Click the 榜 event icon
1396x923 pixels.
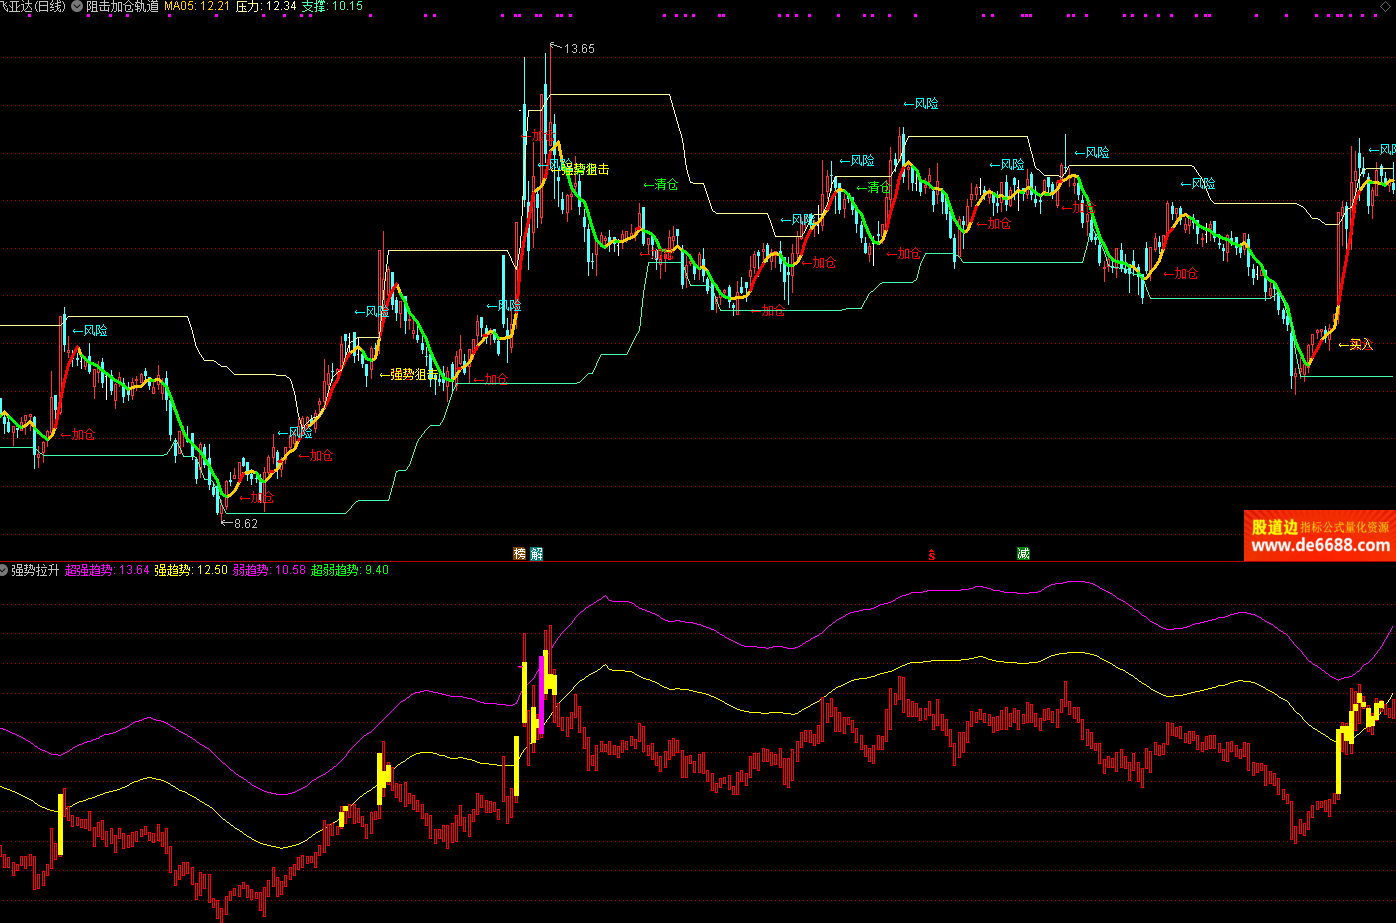[519, 553]
